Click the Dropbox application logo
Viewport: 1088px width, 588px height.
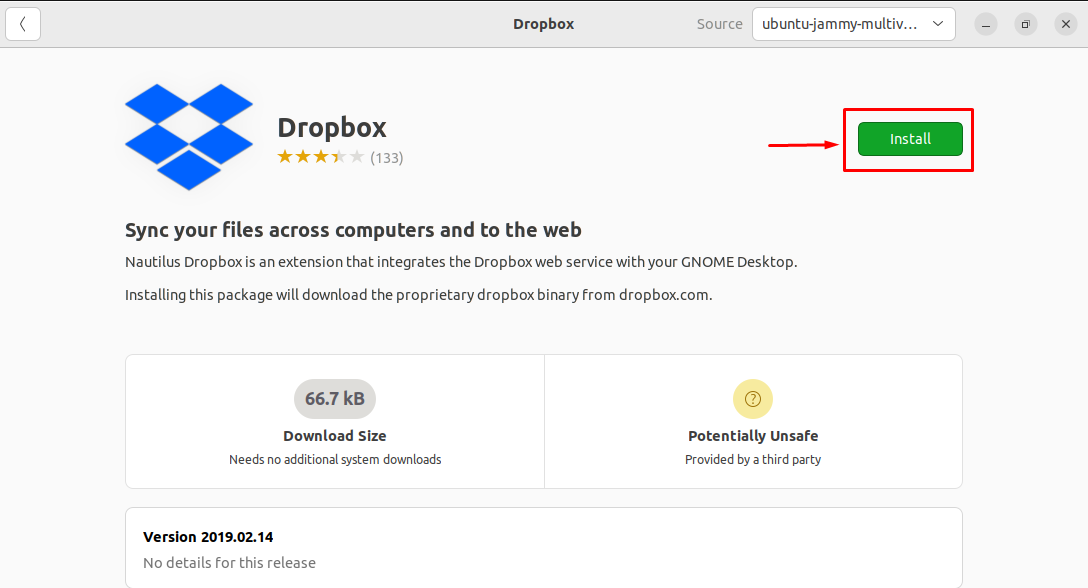coord(189,137)
